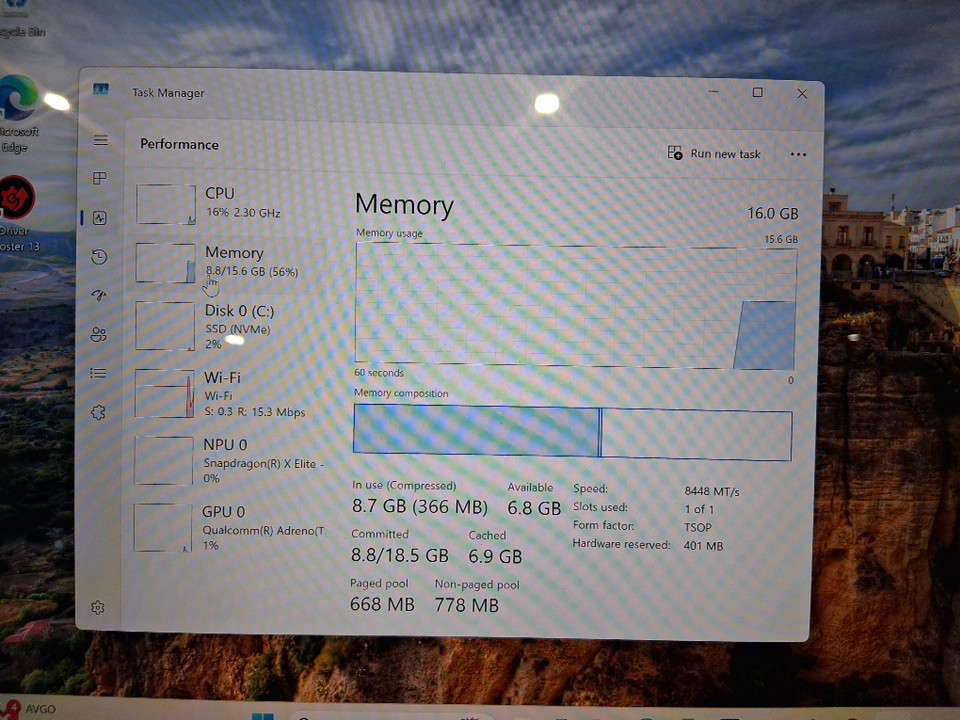Switch to the Users page icon

pos(98,335)
